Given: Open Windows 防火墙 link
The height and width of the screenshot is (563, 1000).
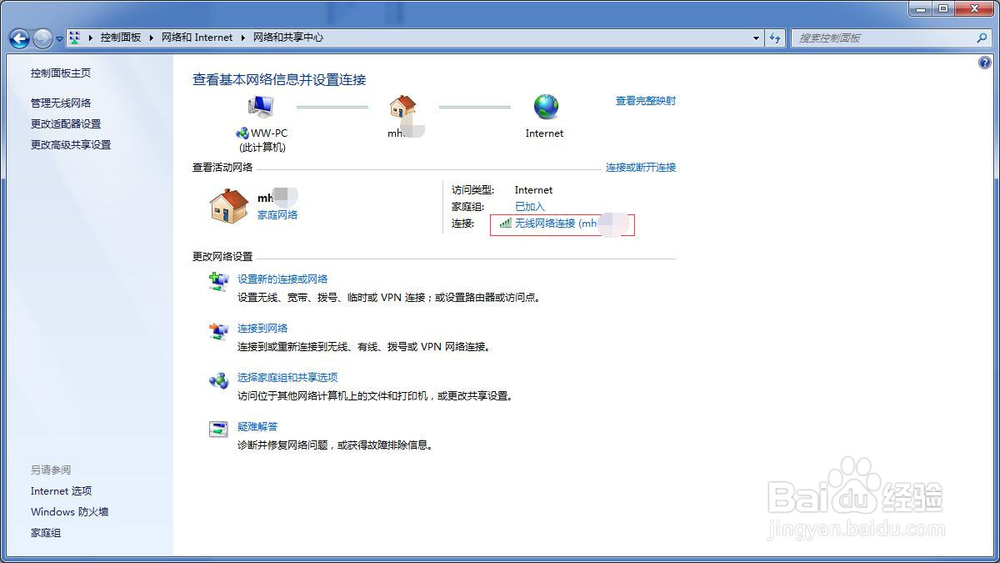Looking at the screenshot, I should [x=70, y=512].
